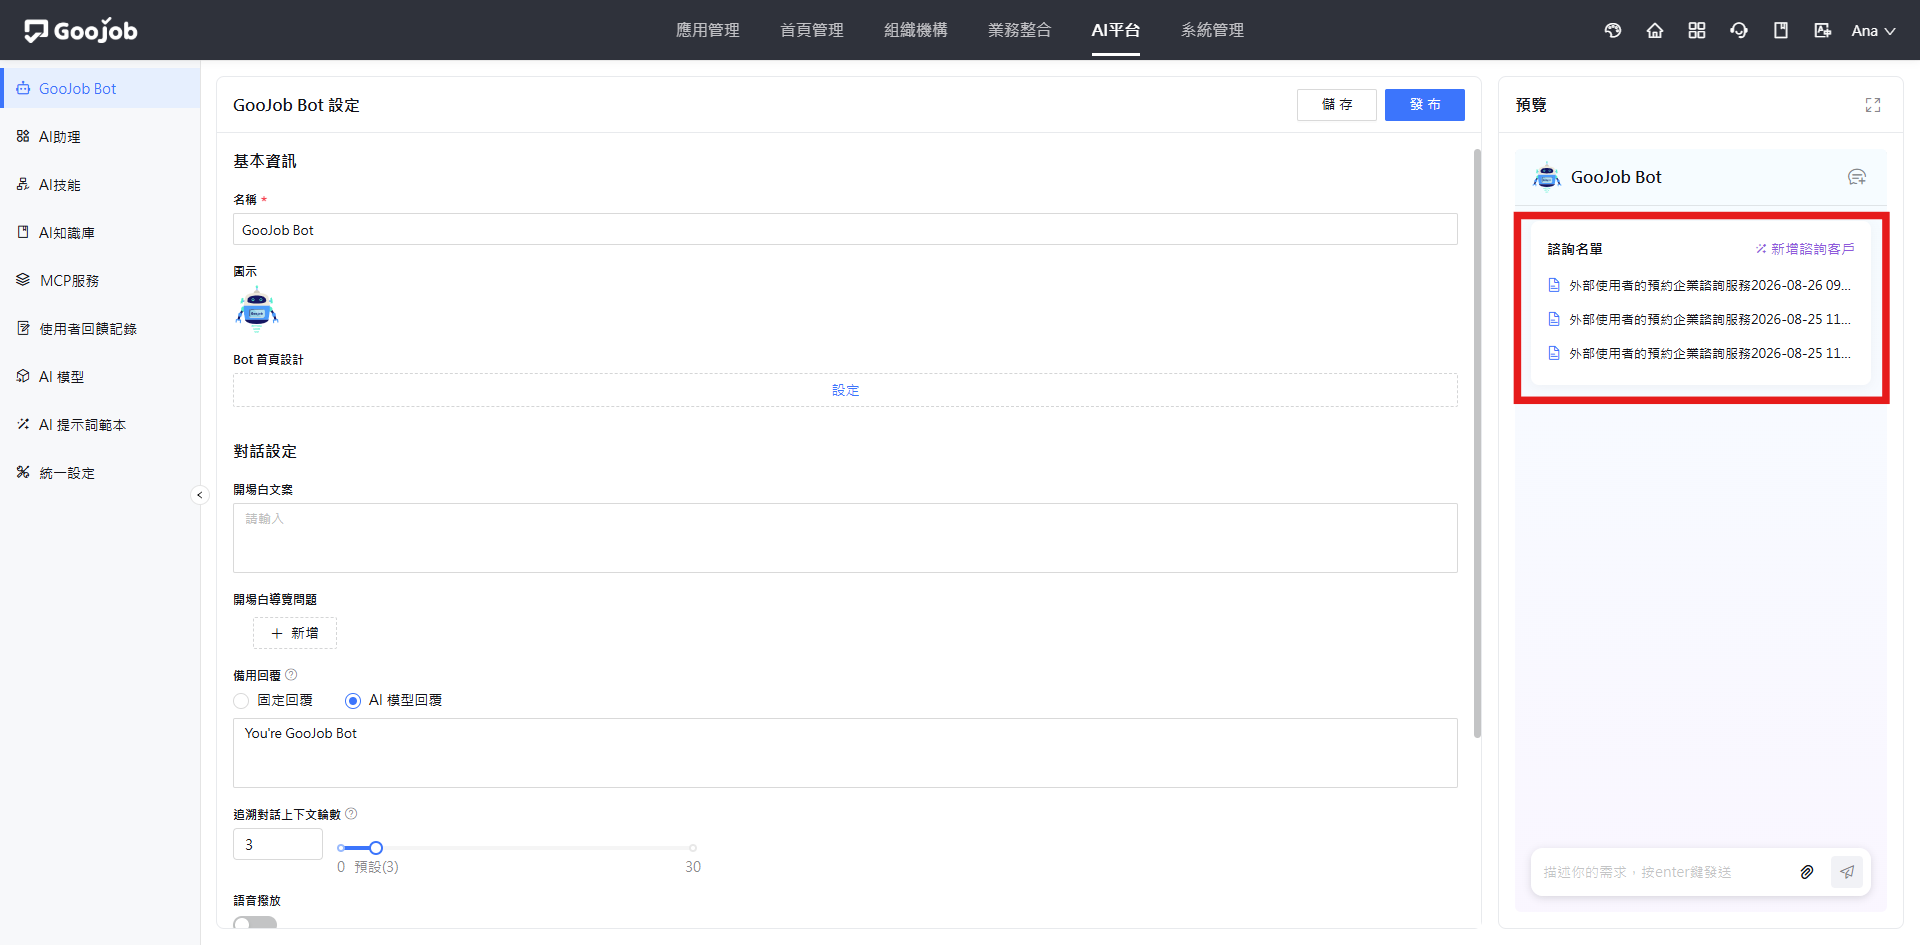Open consultation entry dated 2026-08-26 09
Viewport: 1920px width, 945px height.
coord(1700,285)
